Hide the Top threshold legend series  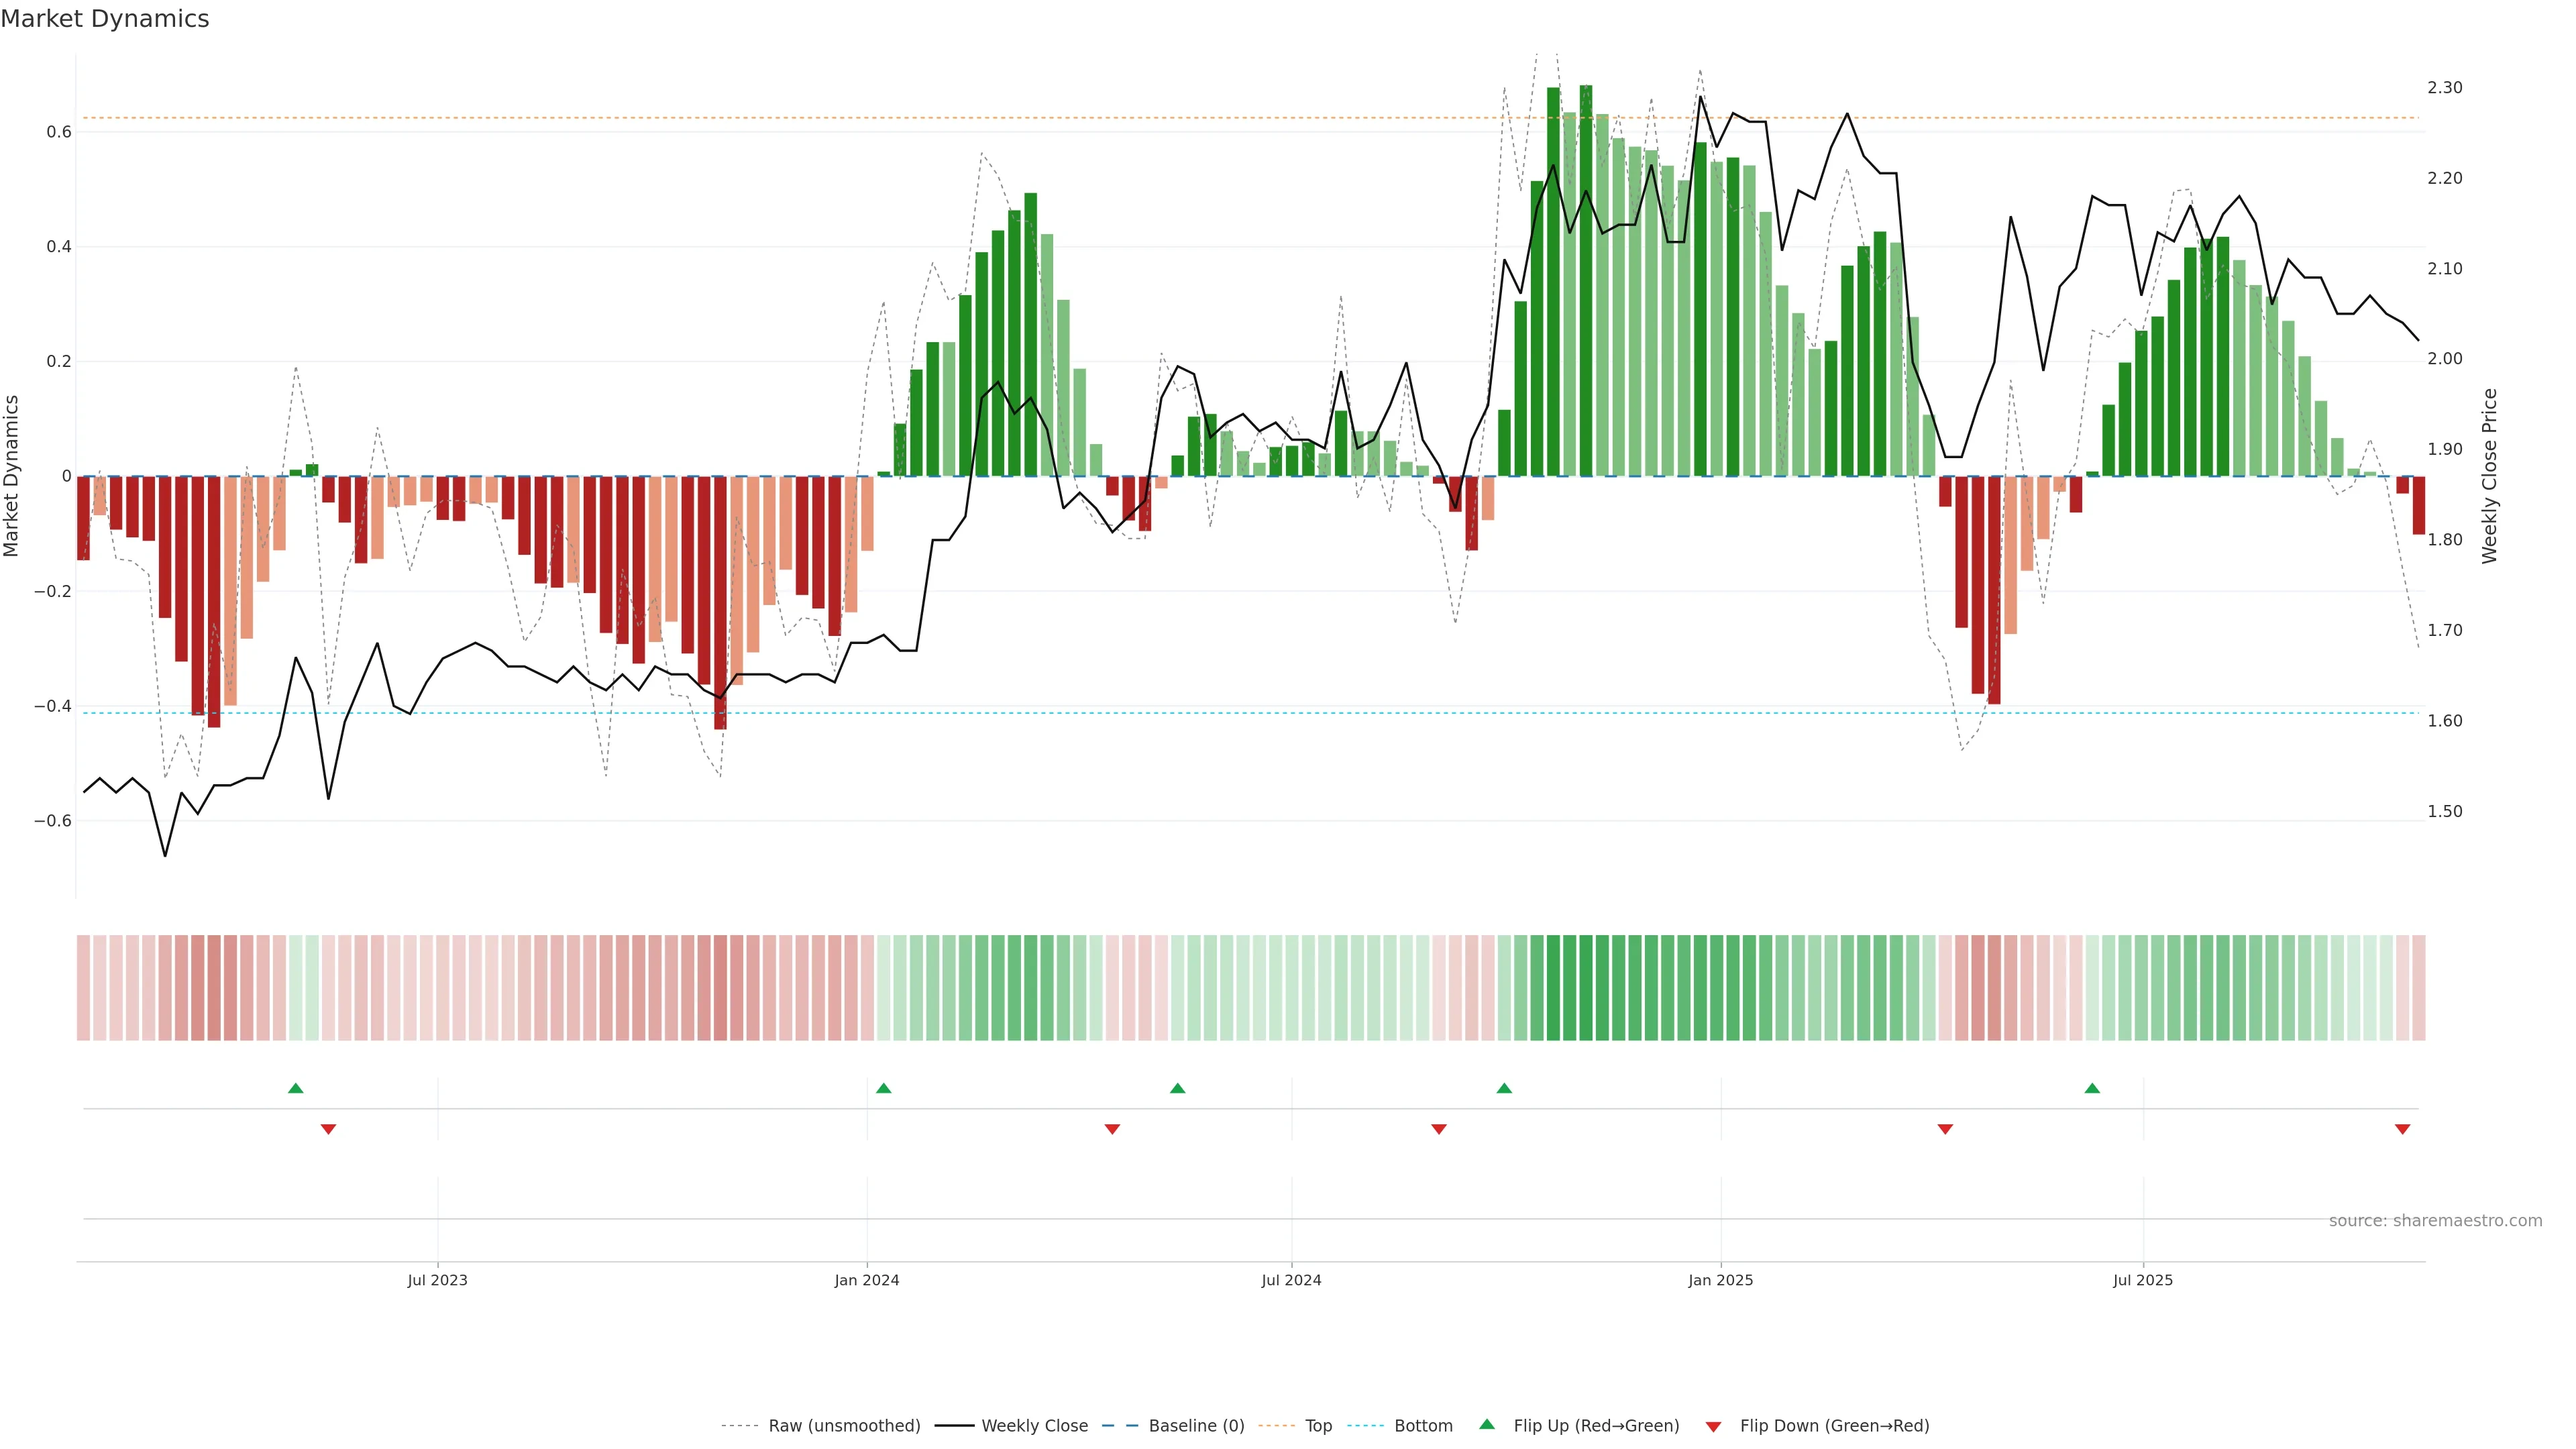coord(1318,1426)
